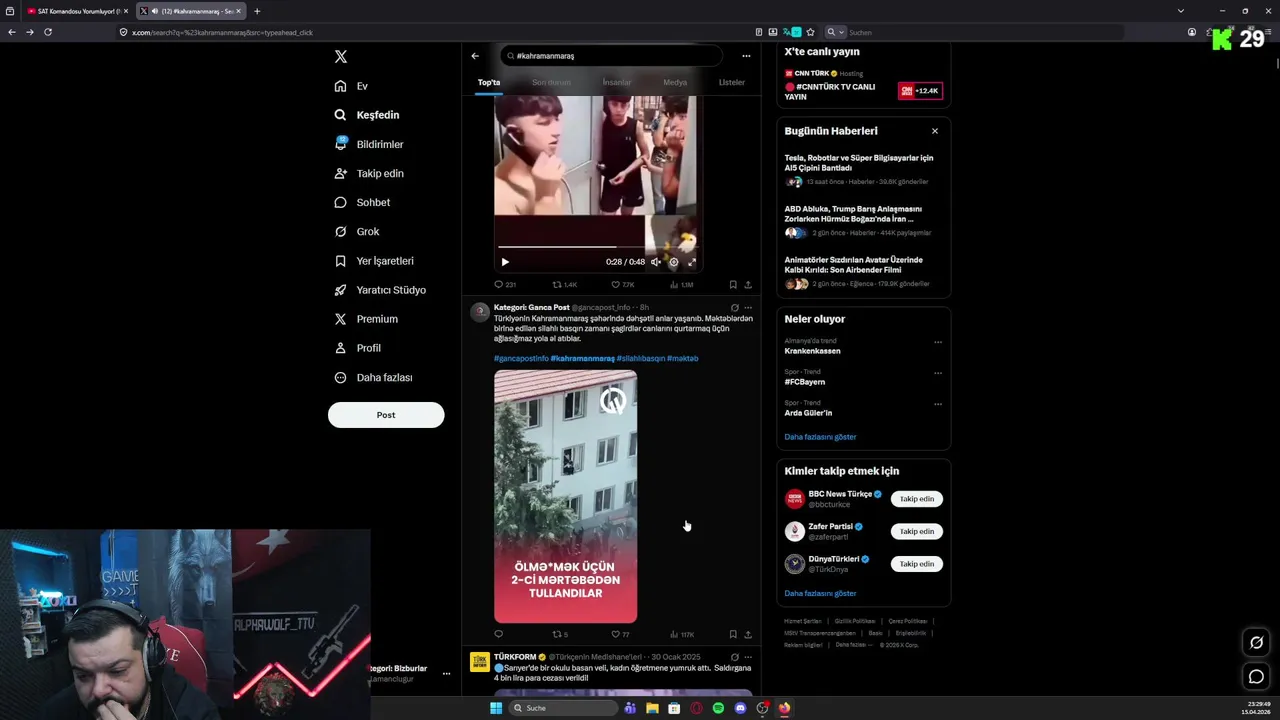The image size is (1280, 720).
Task: Switch to the Listeler tab
Action: [732, 82]
